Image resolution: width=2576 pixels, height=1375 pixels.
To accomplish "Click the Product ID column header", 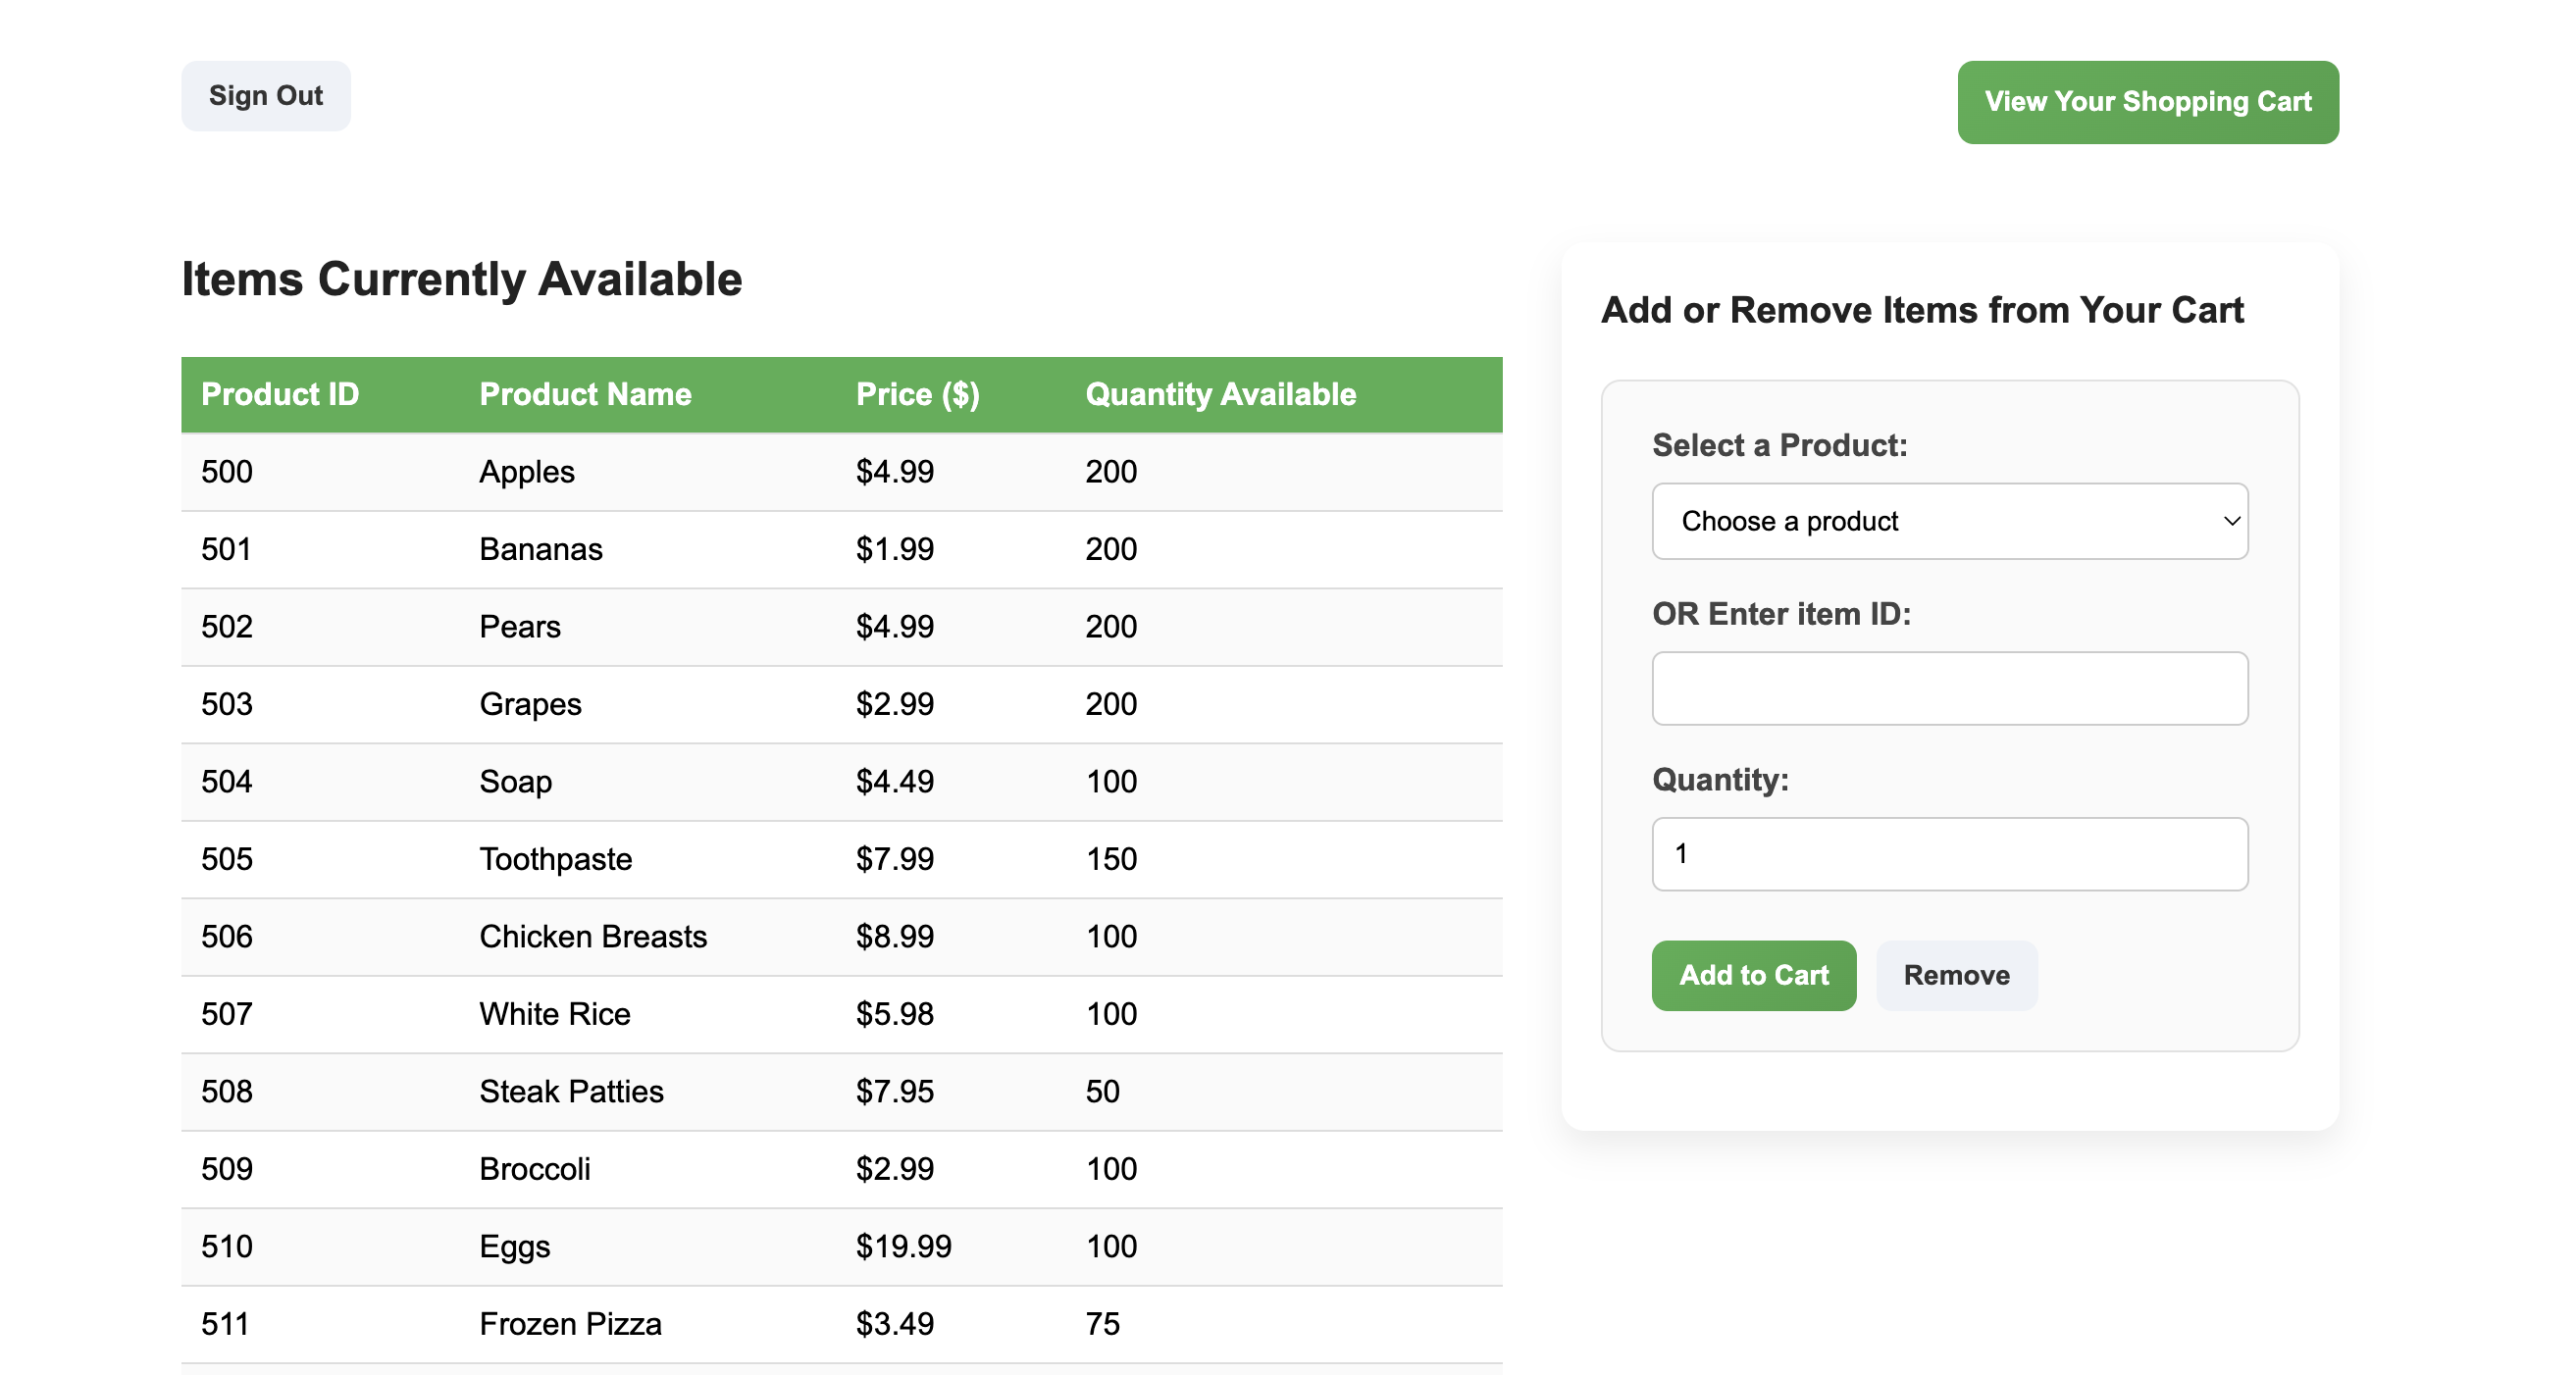I will (x=280, y=394).
